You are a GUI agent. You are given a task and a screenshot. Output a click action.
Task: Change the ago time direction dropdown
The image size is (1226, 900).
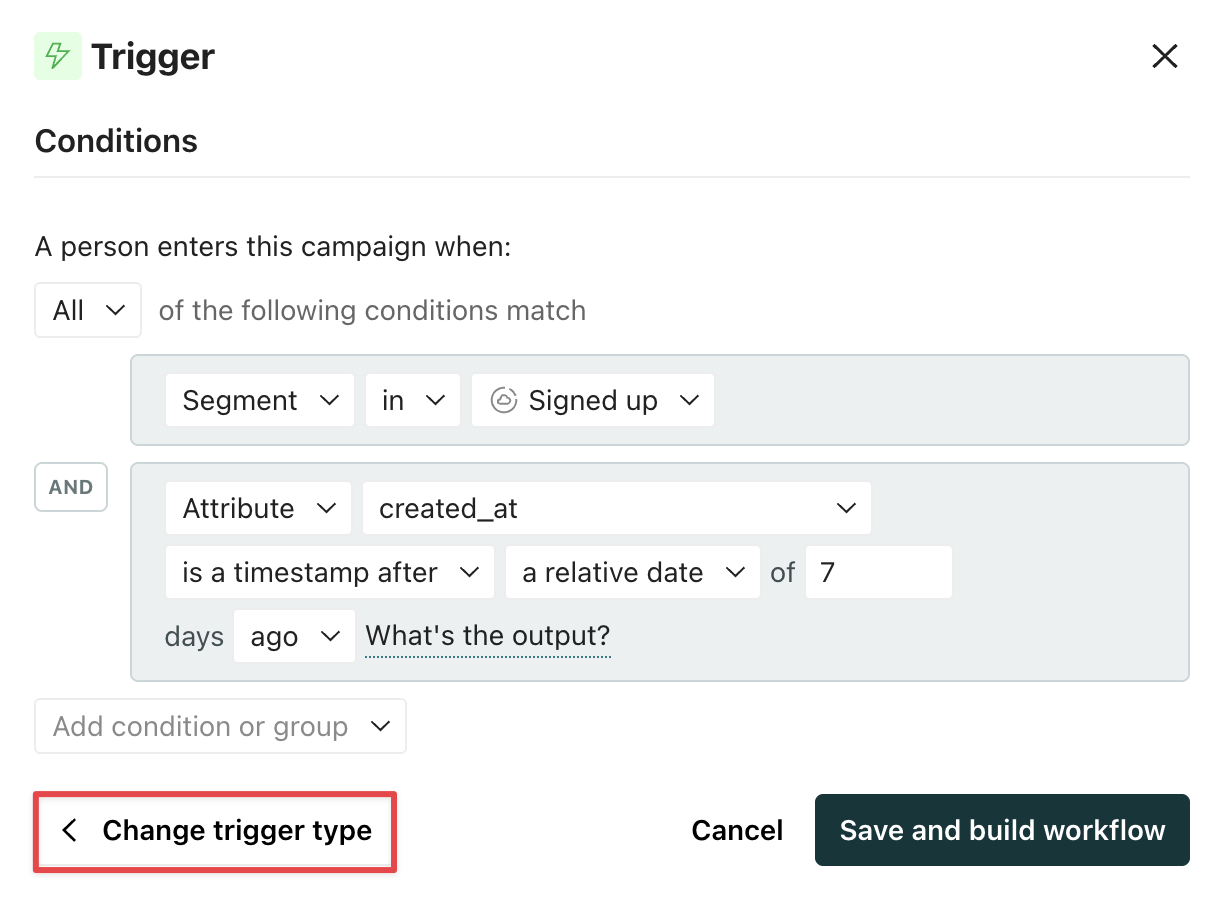click(x=293, y=636)
